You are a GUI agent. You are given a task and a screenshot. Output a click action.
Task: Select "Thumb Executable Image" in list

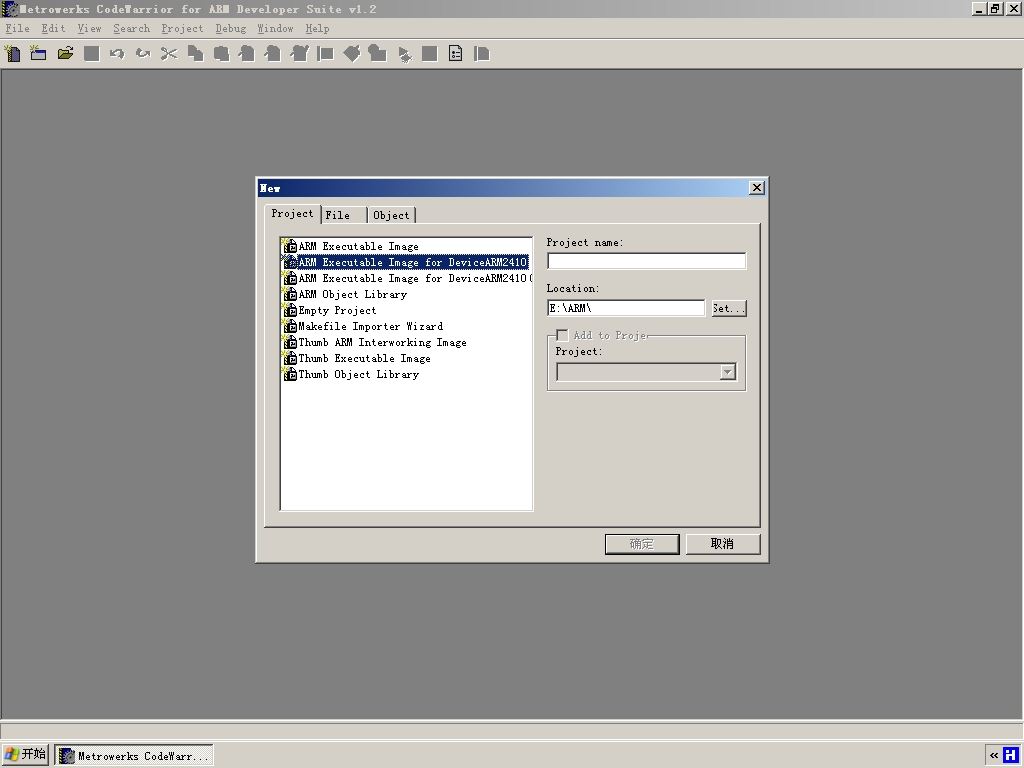coord(357,359)
